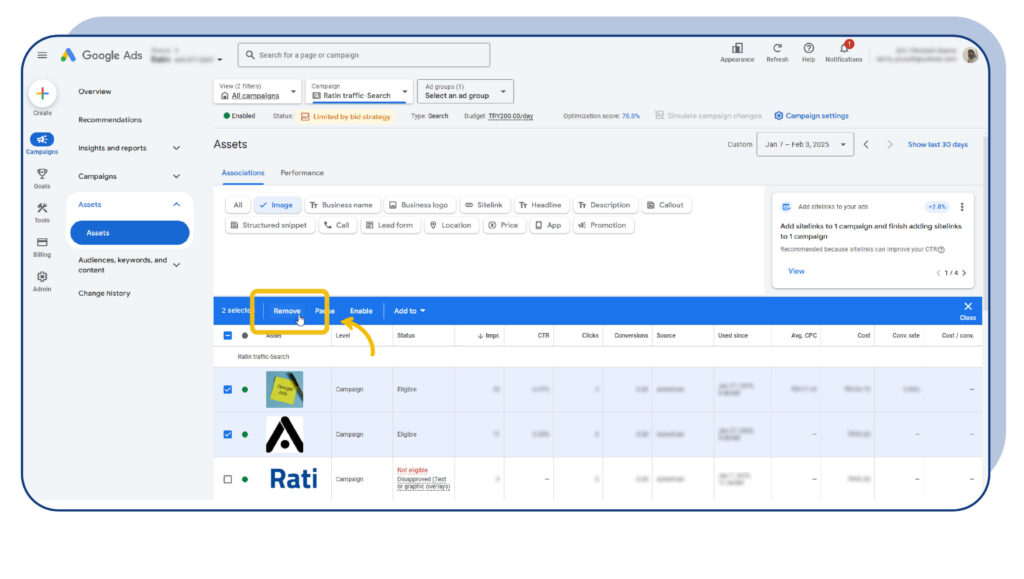Open Overview in the sidebar

(95, 91)
